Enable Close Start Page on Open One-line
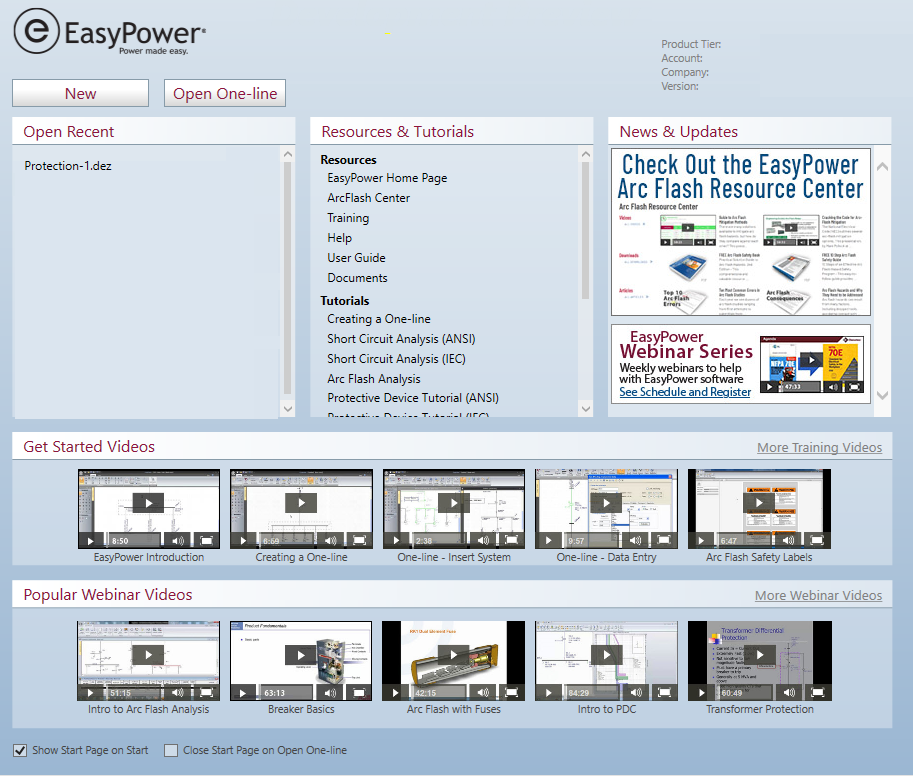The width and height of the screenshot is (913, 777). tap(171, 750)
